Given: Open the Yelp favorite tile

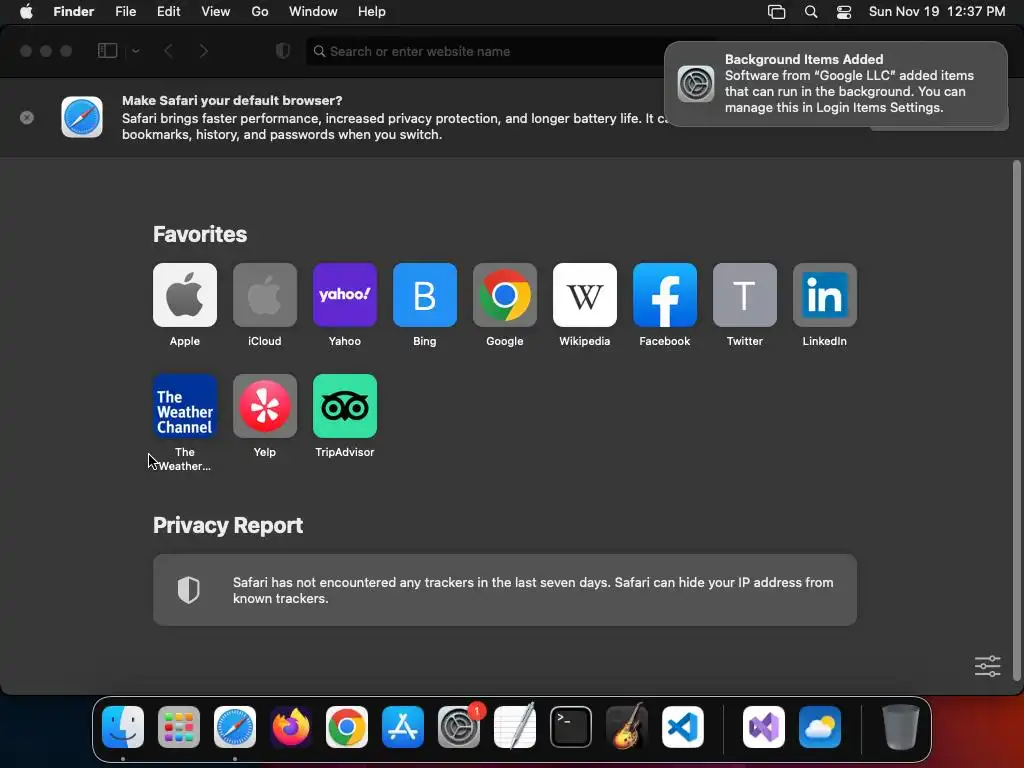Looking at the screenshot, I should tap(264, 406).
